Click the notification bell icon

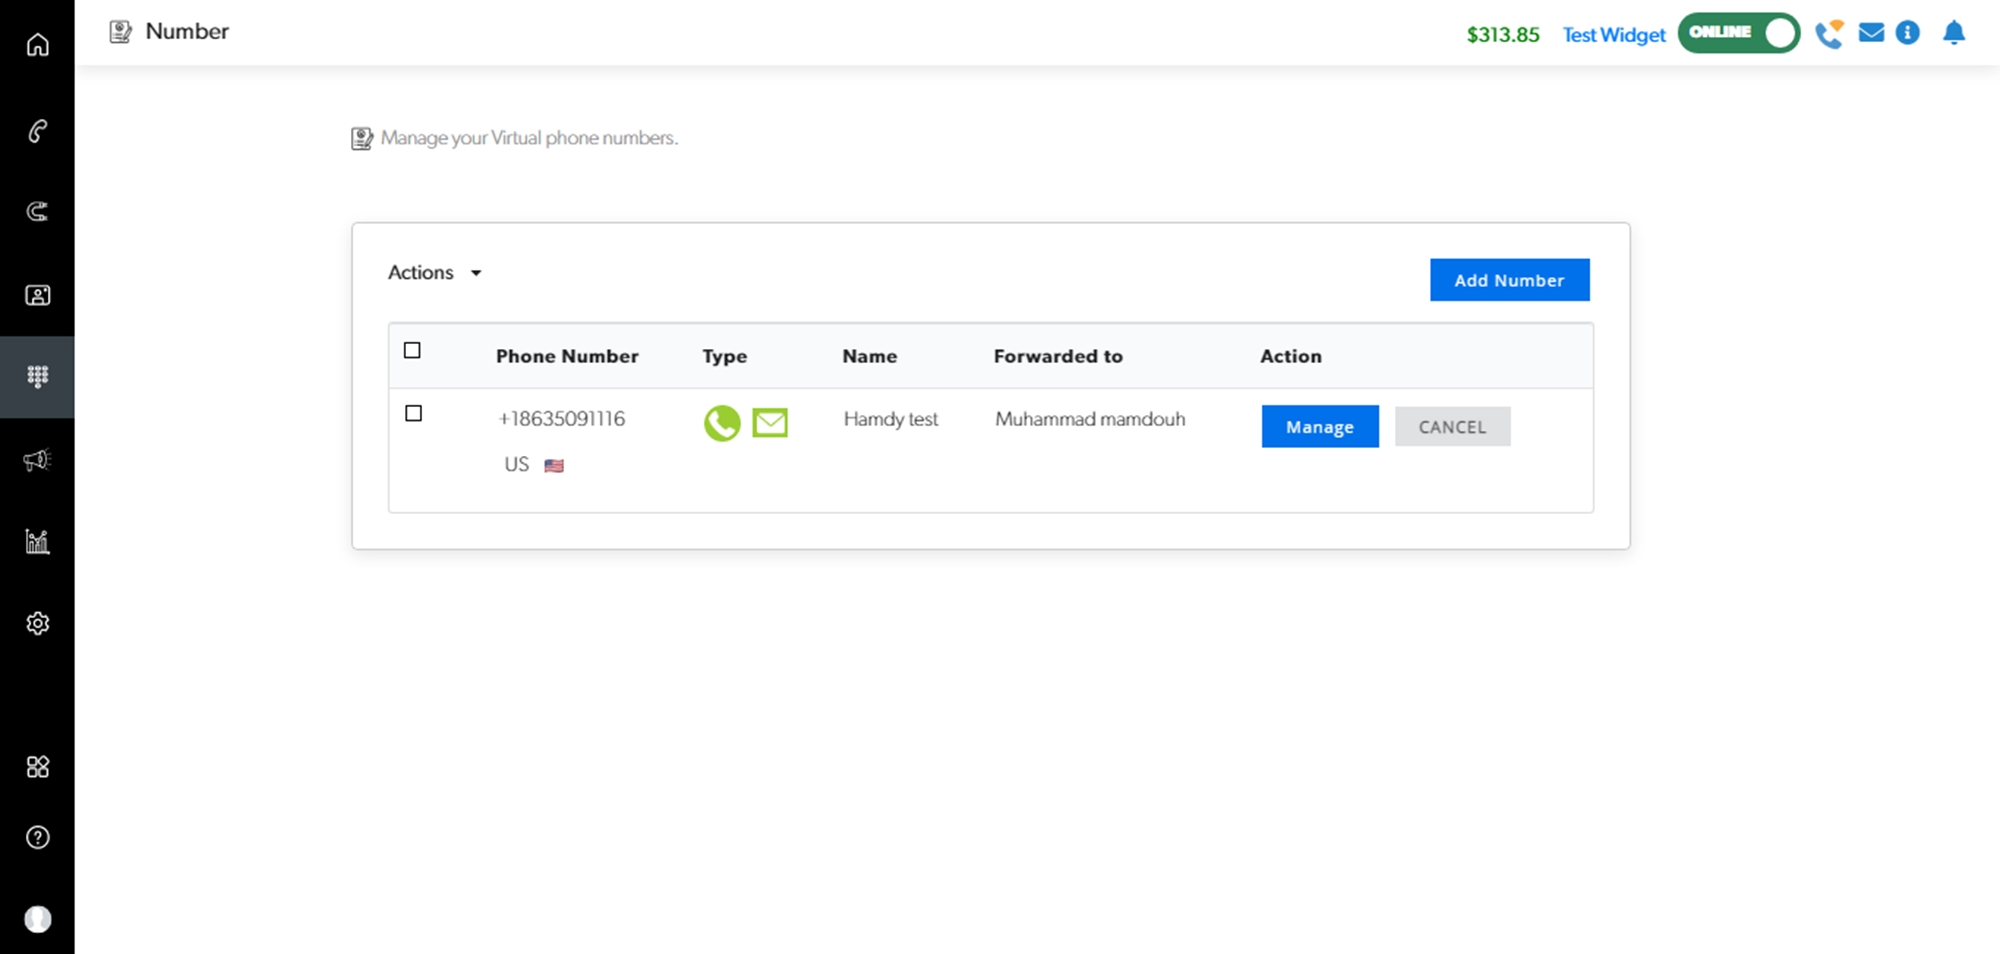(x=1953, y=33)
